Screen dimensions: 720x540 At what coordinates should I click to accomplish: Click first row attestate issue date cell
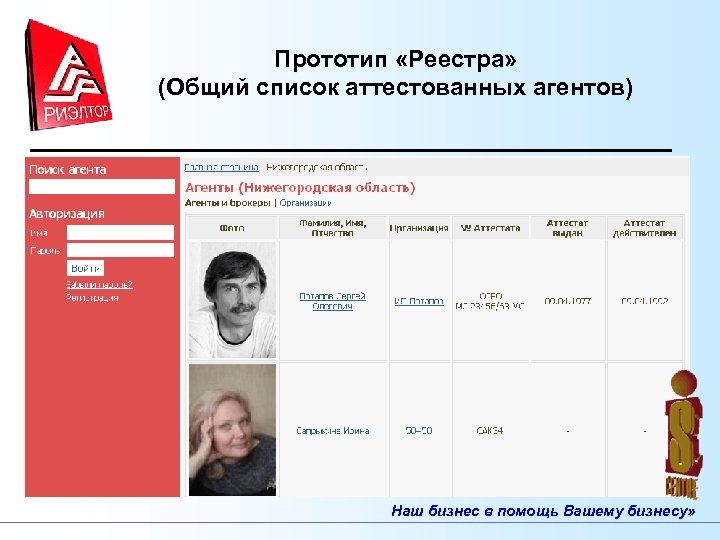point(568,301)
